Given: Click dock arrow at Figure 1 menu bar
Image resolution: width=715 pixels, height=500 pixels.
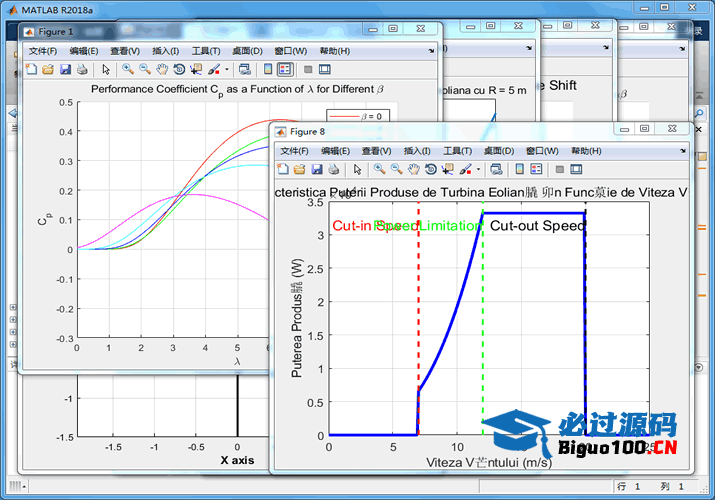Looking at the screenshot, I should [x=431, y=51].
